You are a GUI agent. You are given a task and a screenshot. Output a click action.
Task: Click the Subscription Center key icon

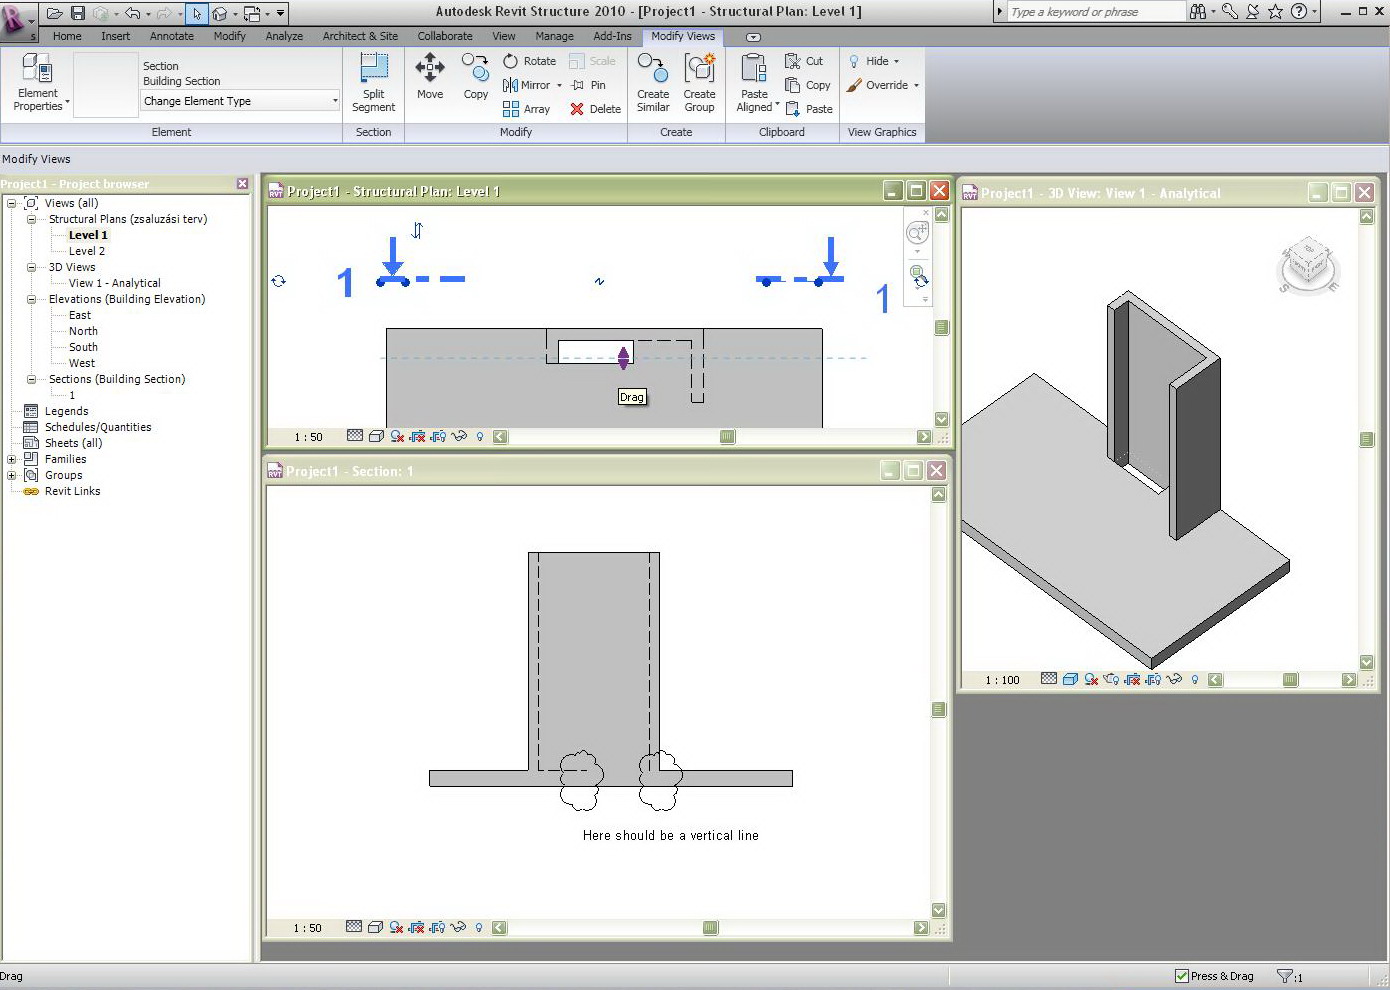pos(1230,12)
